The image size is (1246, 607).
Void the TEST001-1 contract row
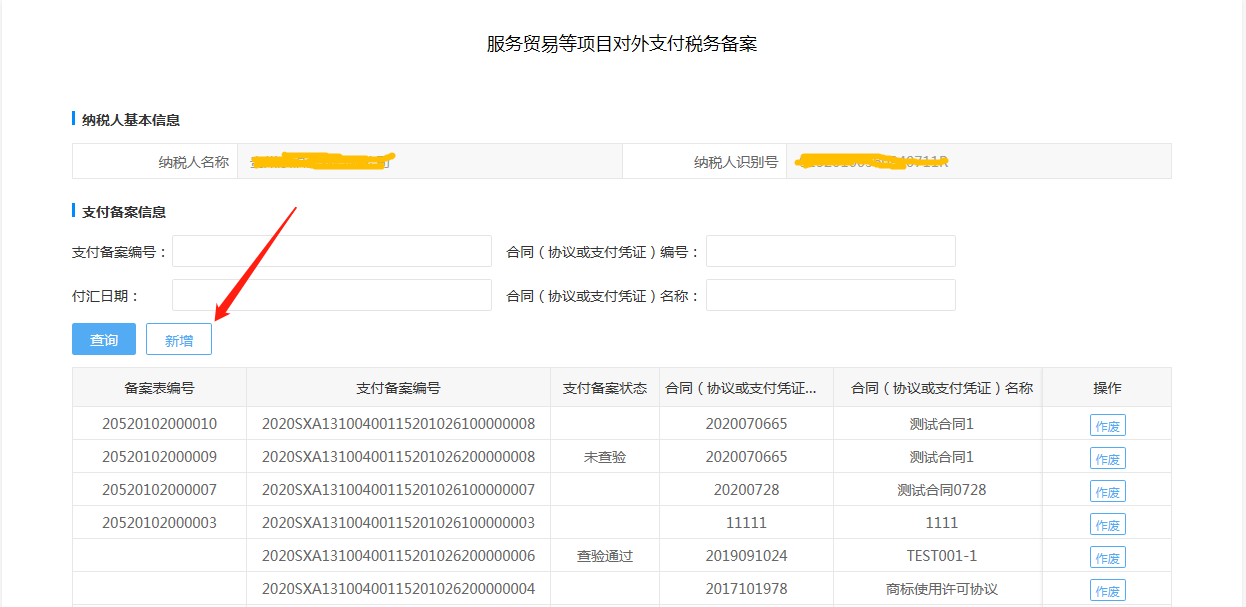pos(1107,557)
